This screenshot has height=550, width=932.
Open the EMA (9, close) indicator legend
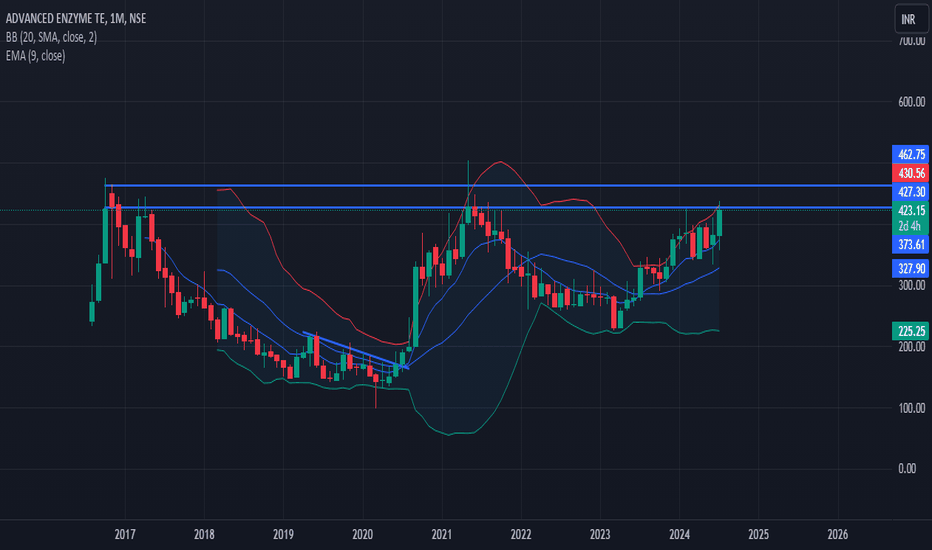[36, 56]
